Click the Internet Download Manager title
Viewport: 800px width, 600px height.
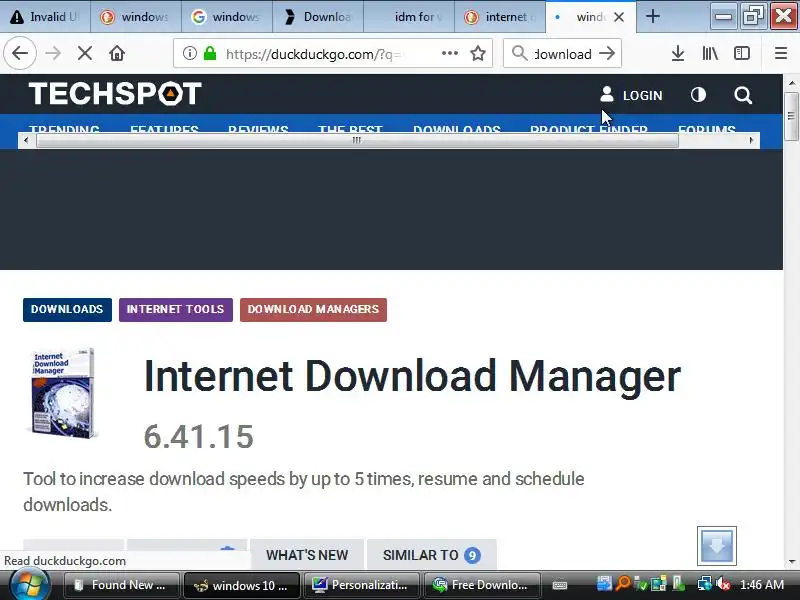(x=412, y=377)
